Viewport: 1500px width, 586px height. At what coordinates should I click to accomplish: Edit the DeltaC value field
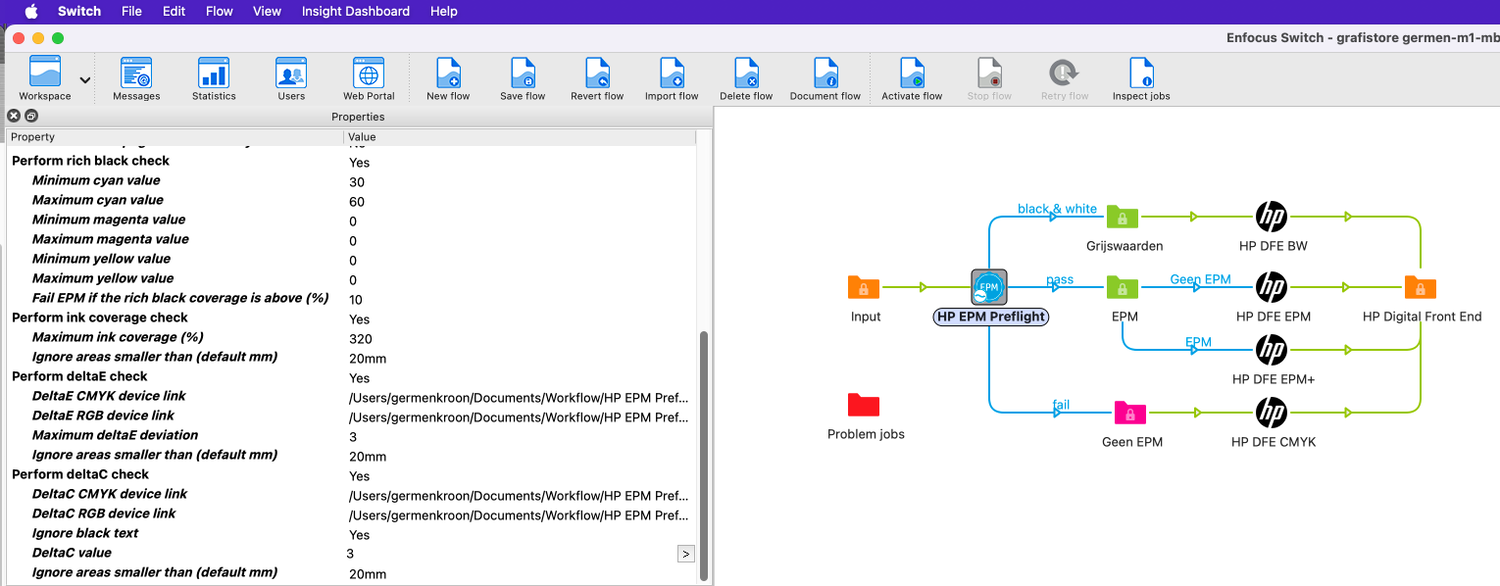tap(511, 553)
